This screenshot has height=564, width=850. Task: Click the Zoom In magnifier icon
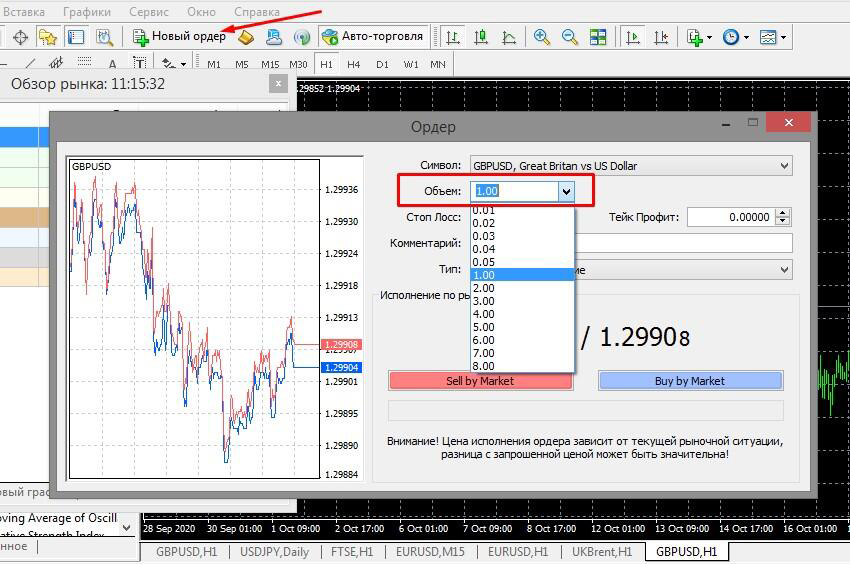[541, 37]
